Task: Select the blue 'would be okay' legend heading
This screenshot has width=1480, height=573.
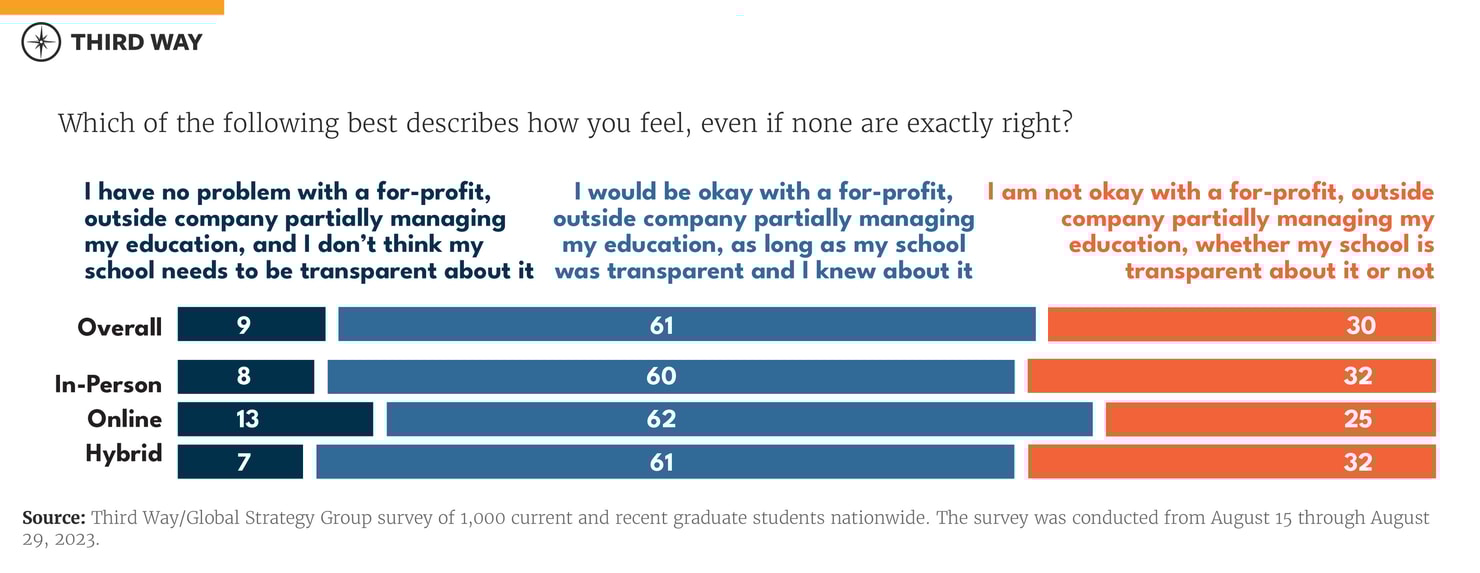Action: click(763, 231)
